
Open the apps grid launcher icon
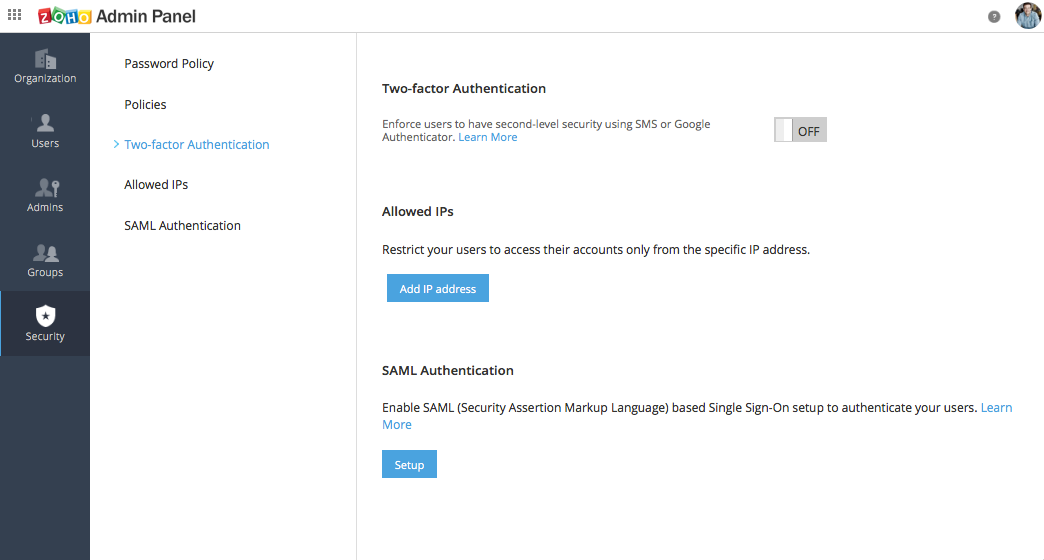[15, 15]
